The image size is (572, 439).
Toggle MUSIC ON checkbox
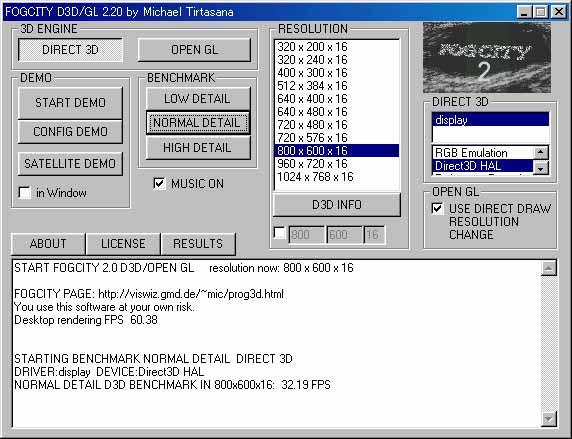(x=159, y=183)
